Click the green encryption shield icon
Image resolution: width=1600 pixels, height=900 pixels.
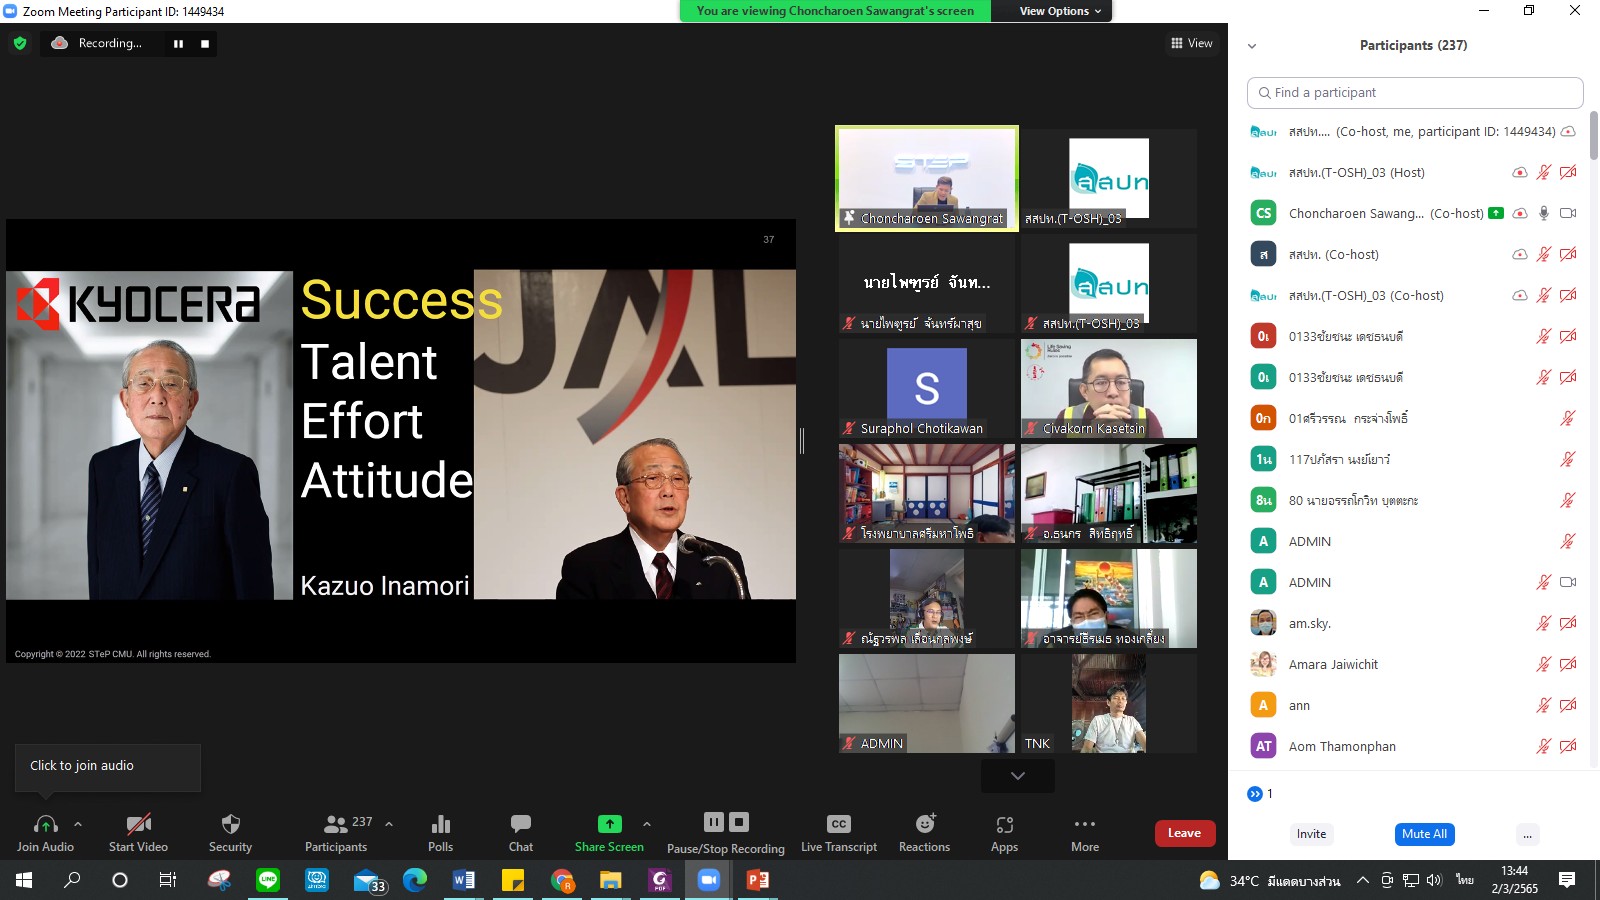coord(20,43)
